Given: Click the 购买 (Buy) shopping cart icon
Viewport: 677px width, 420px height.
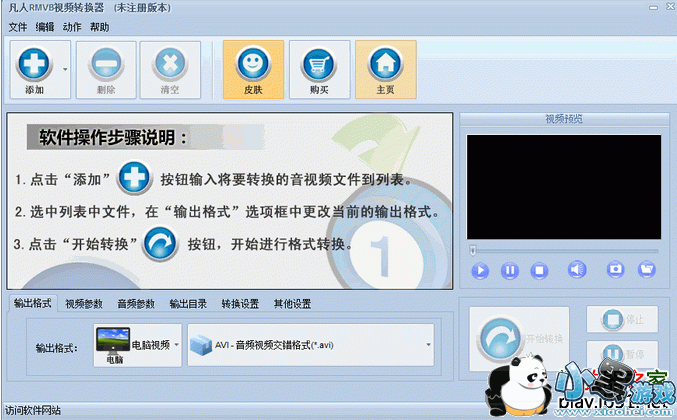Looking at the screenshot, I should pos(319,65).
